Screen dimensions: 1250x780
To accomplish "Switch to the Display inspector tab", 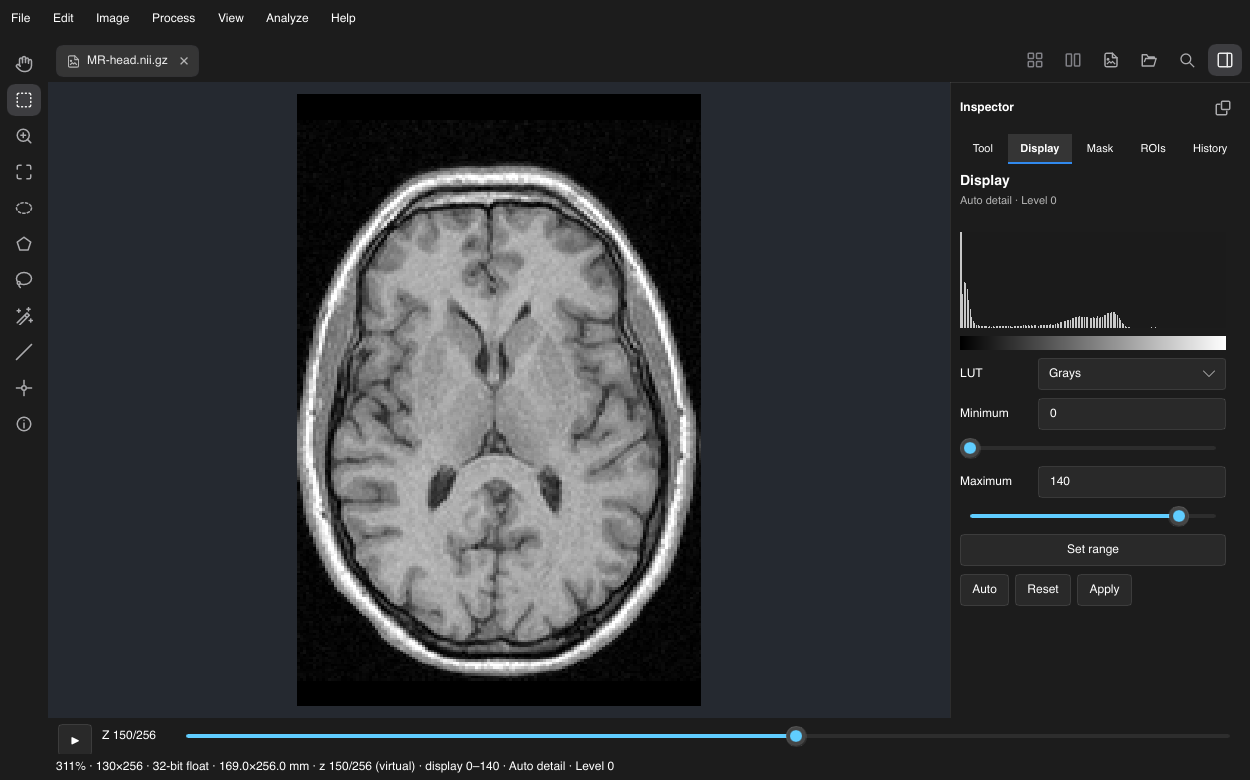I will tap(1040, 148).
